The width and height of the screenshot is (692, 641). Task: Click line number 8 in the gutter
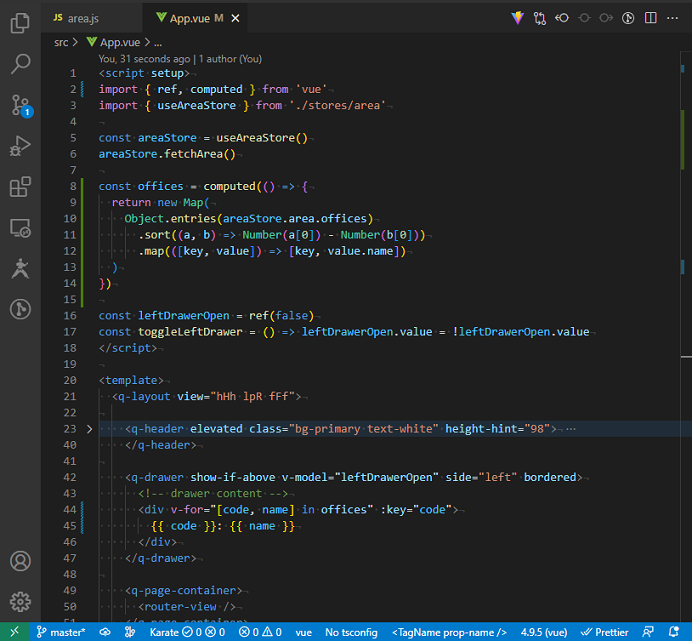click(x=73, y=186)
